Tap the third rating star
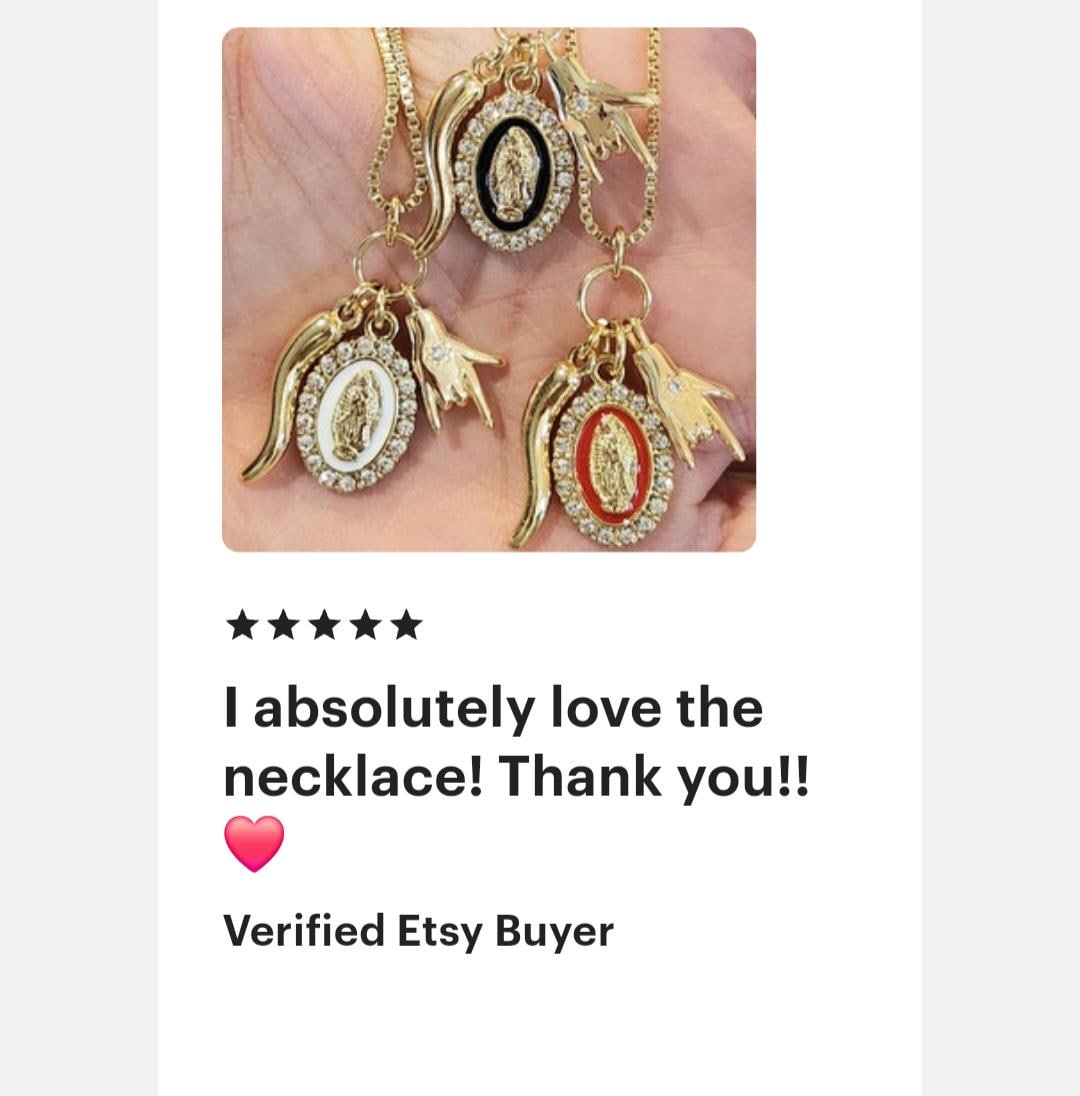Image resolution: width=1080 pixels, height=1096 pixels. tap(324, 624)
